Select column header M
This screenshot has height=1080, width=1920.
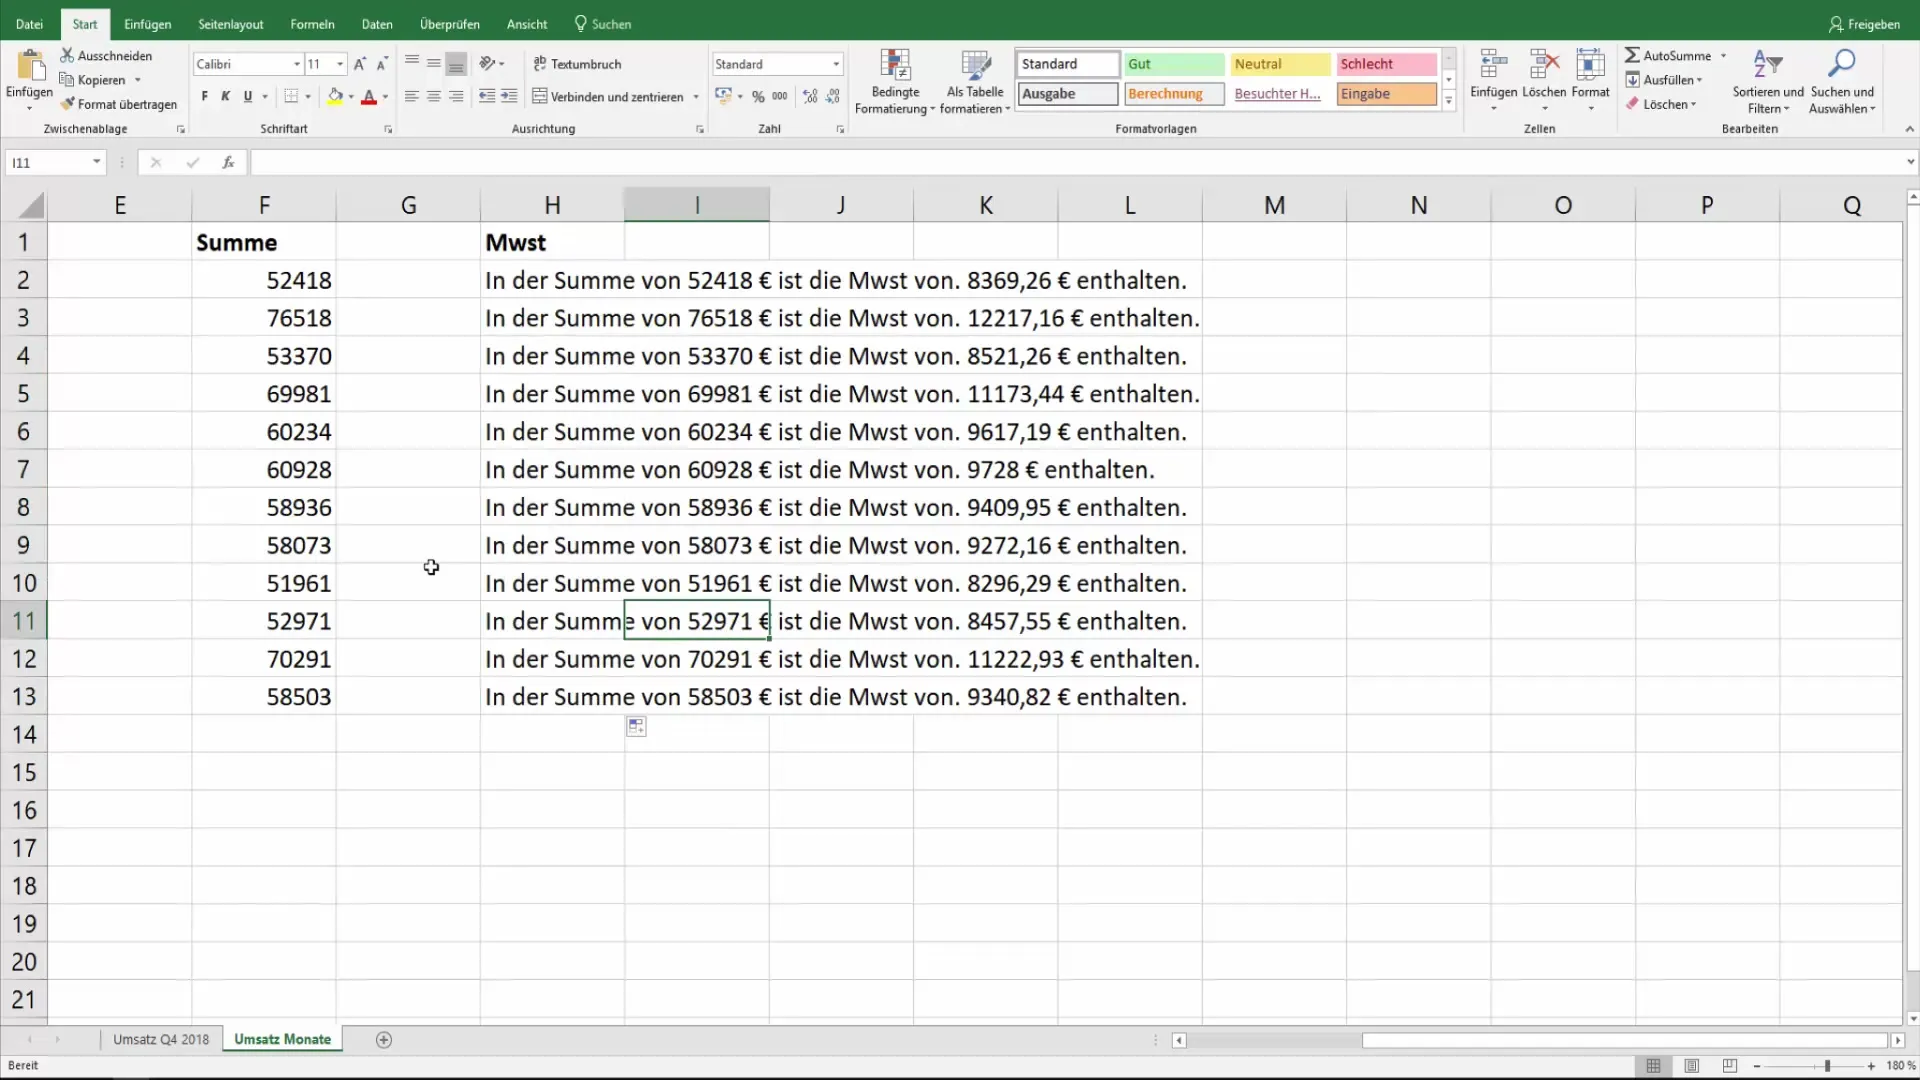tap(1274, 205)
